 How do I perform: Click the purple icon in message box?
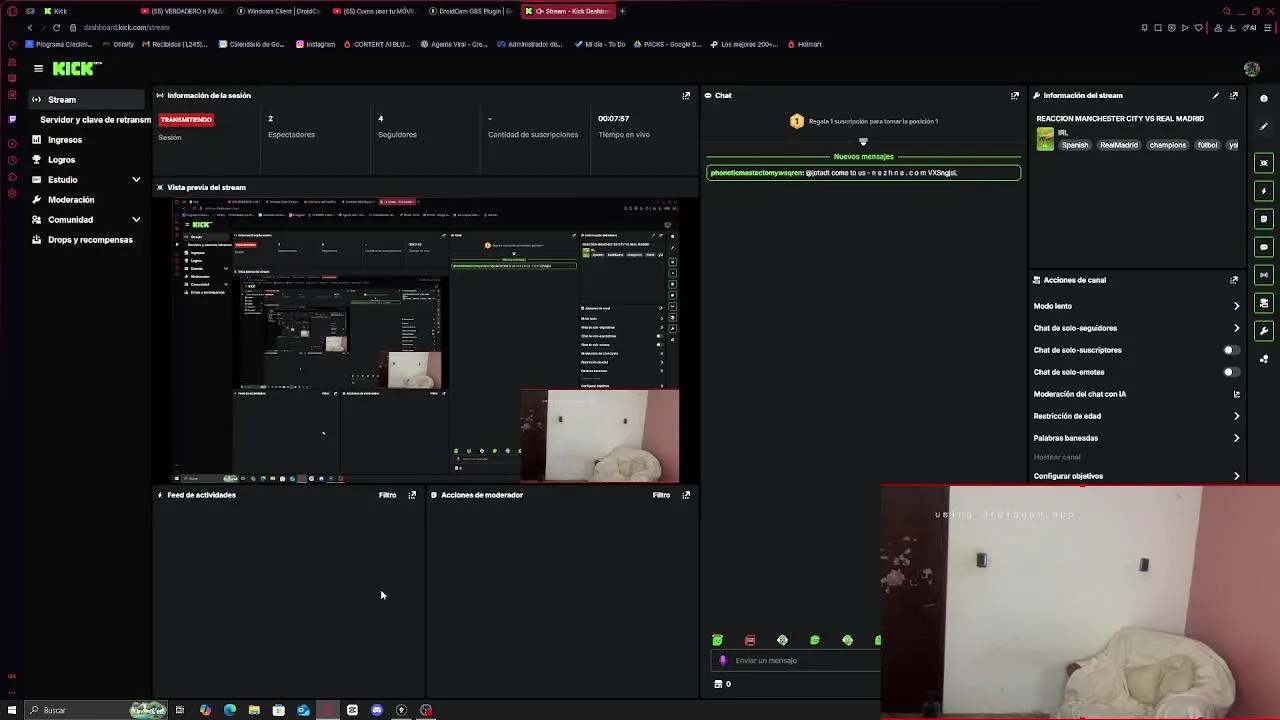[x=723, y=661]
